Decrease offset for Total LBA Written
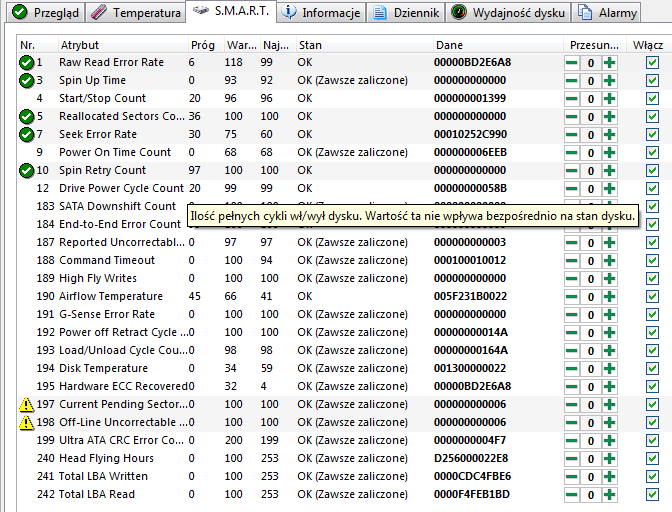This screenshot has height=512, width=672. 571,477
